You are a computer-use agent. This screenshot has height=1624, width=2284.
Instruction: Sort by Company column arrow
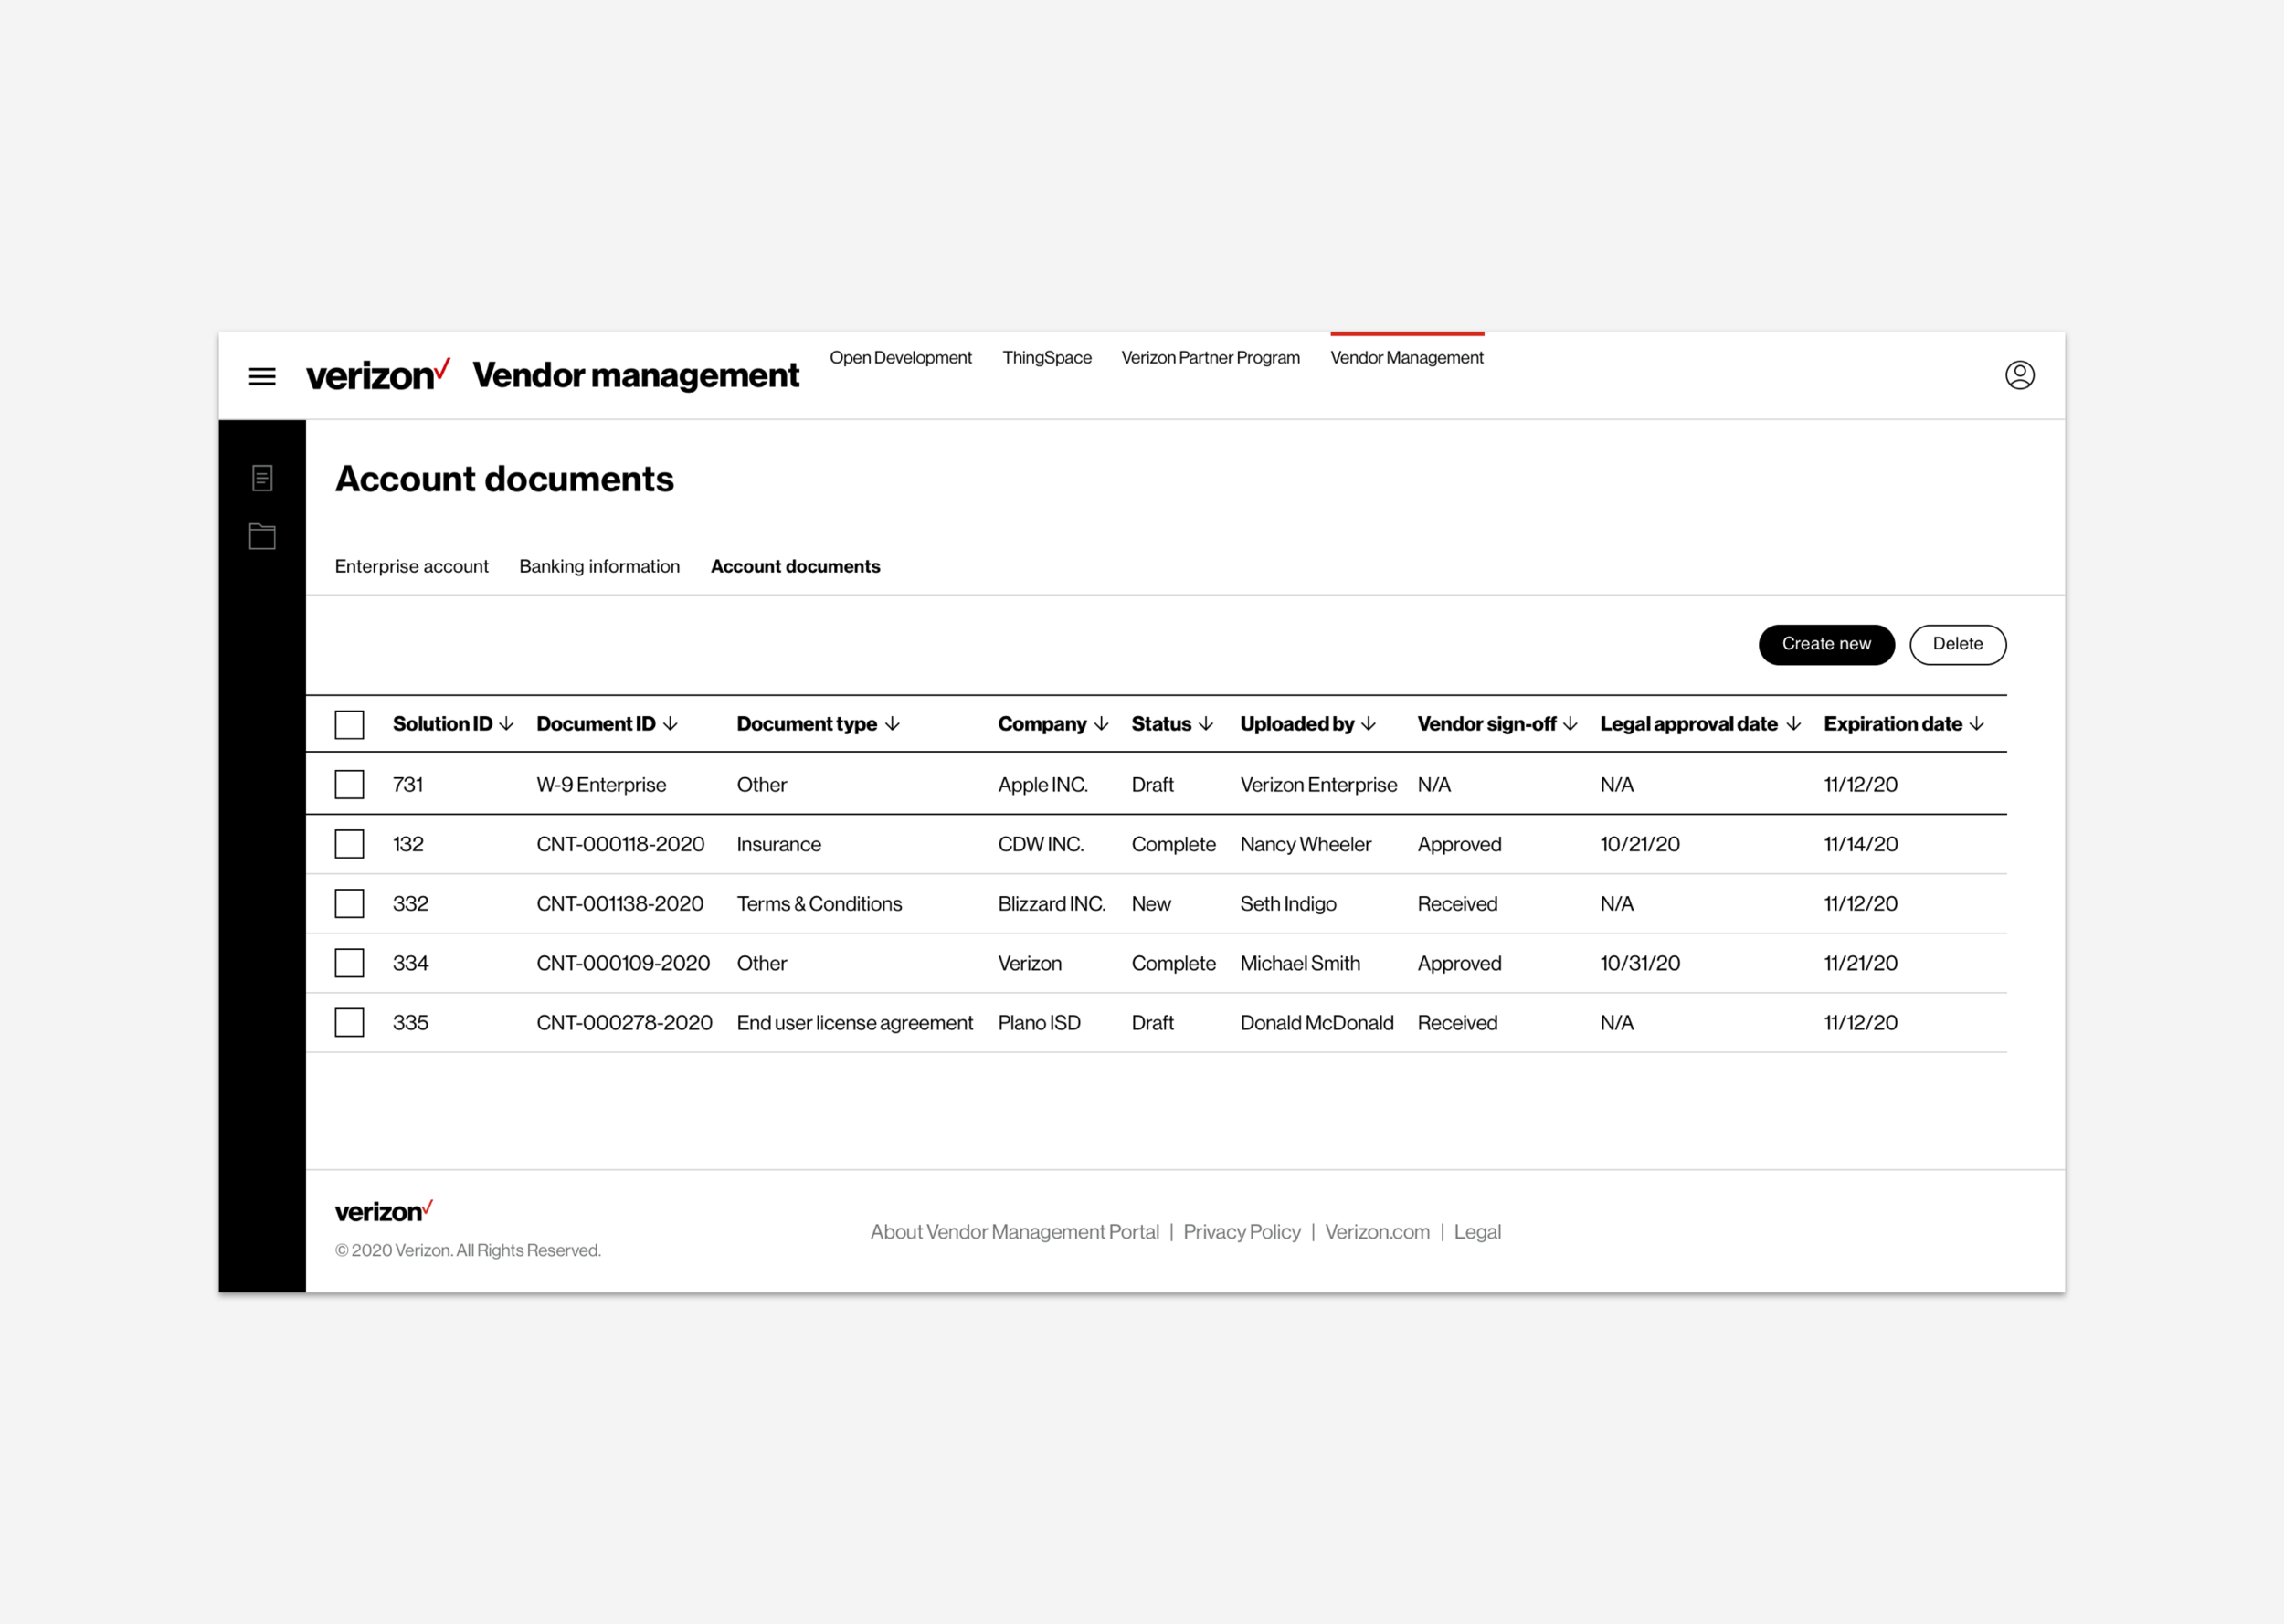point(1101,724)
